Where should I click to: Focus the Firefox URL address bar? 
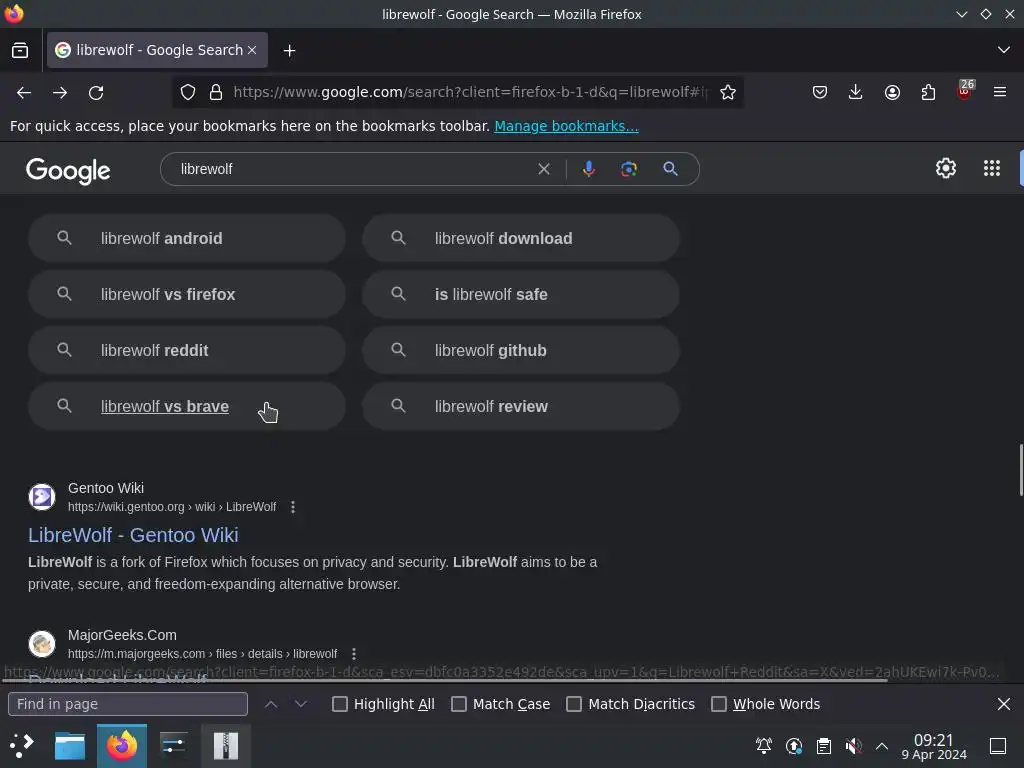[x=470, y=93]
